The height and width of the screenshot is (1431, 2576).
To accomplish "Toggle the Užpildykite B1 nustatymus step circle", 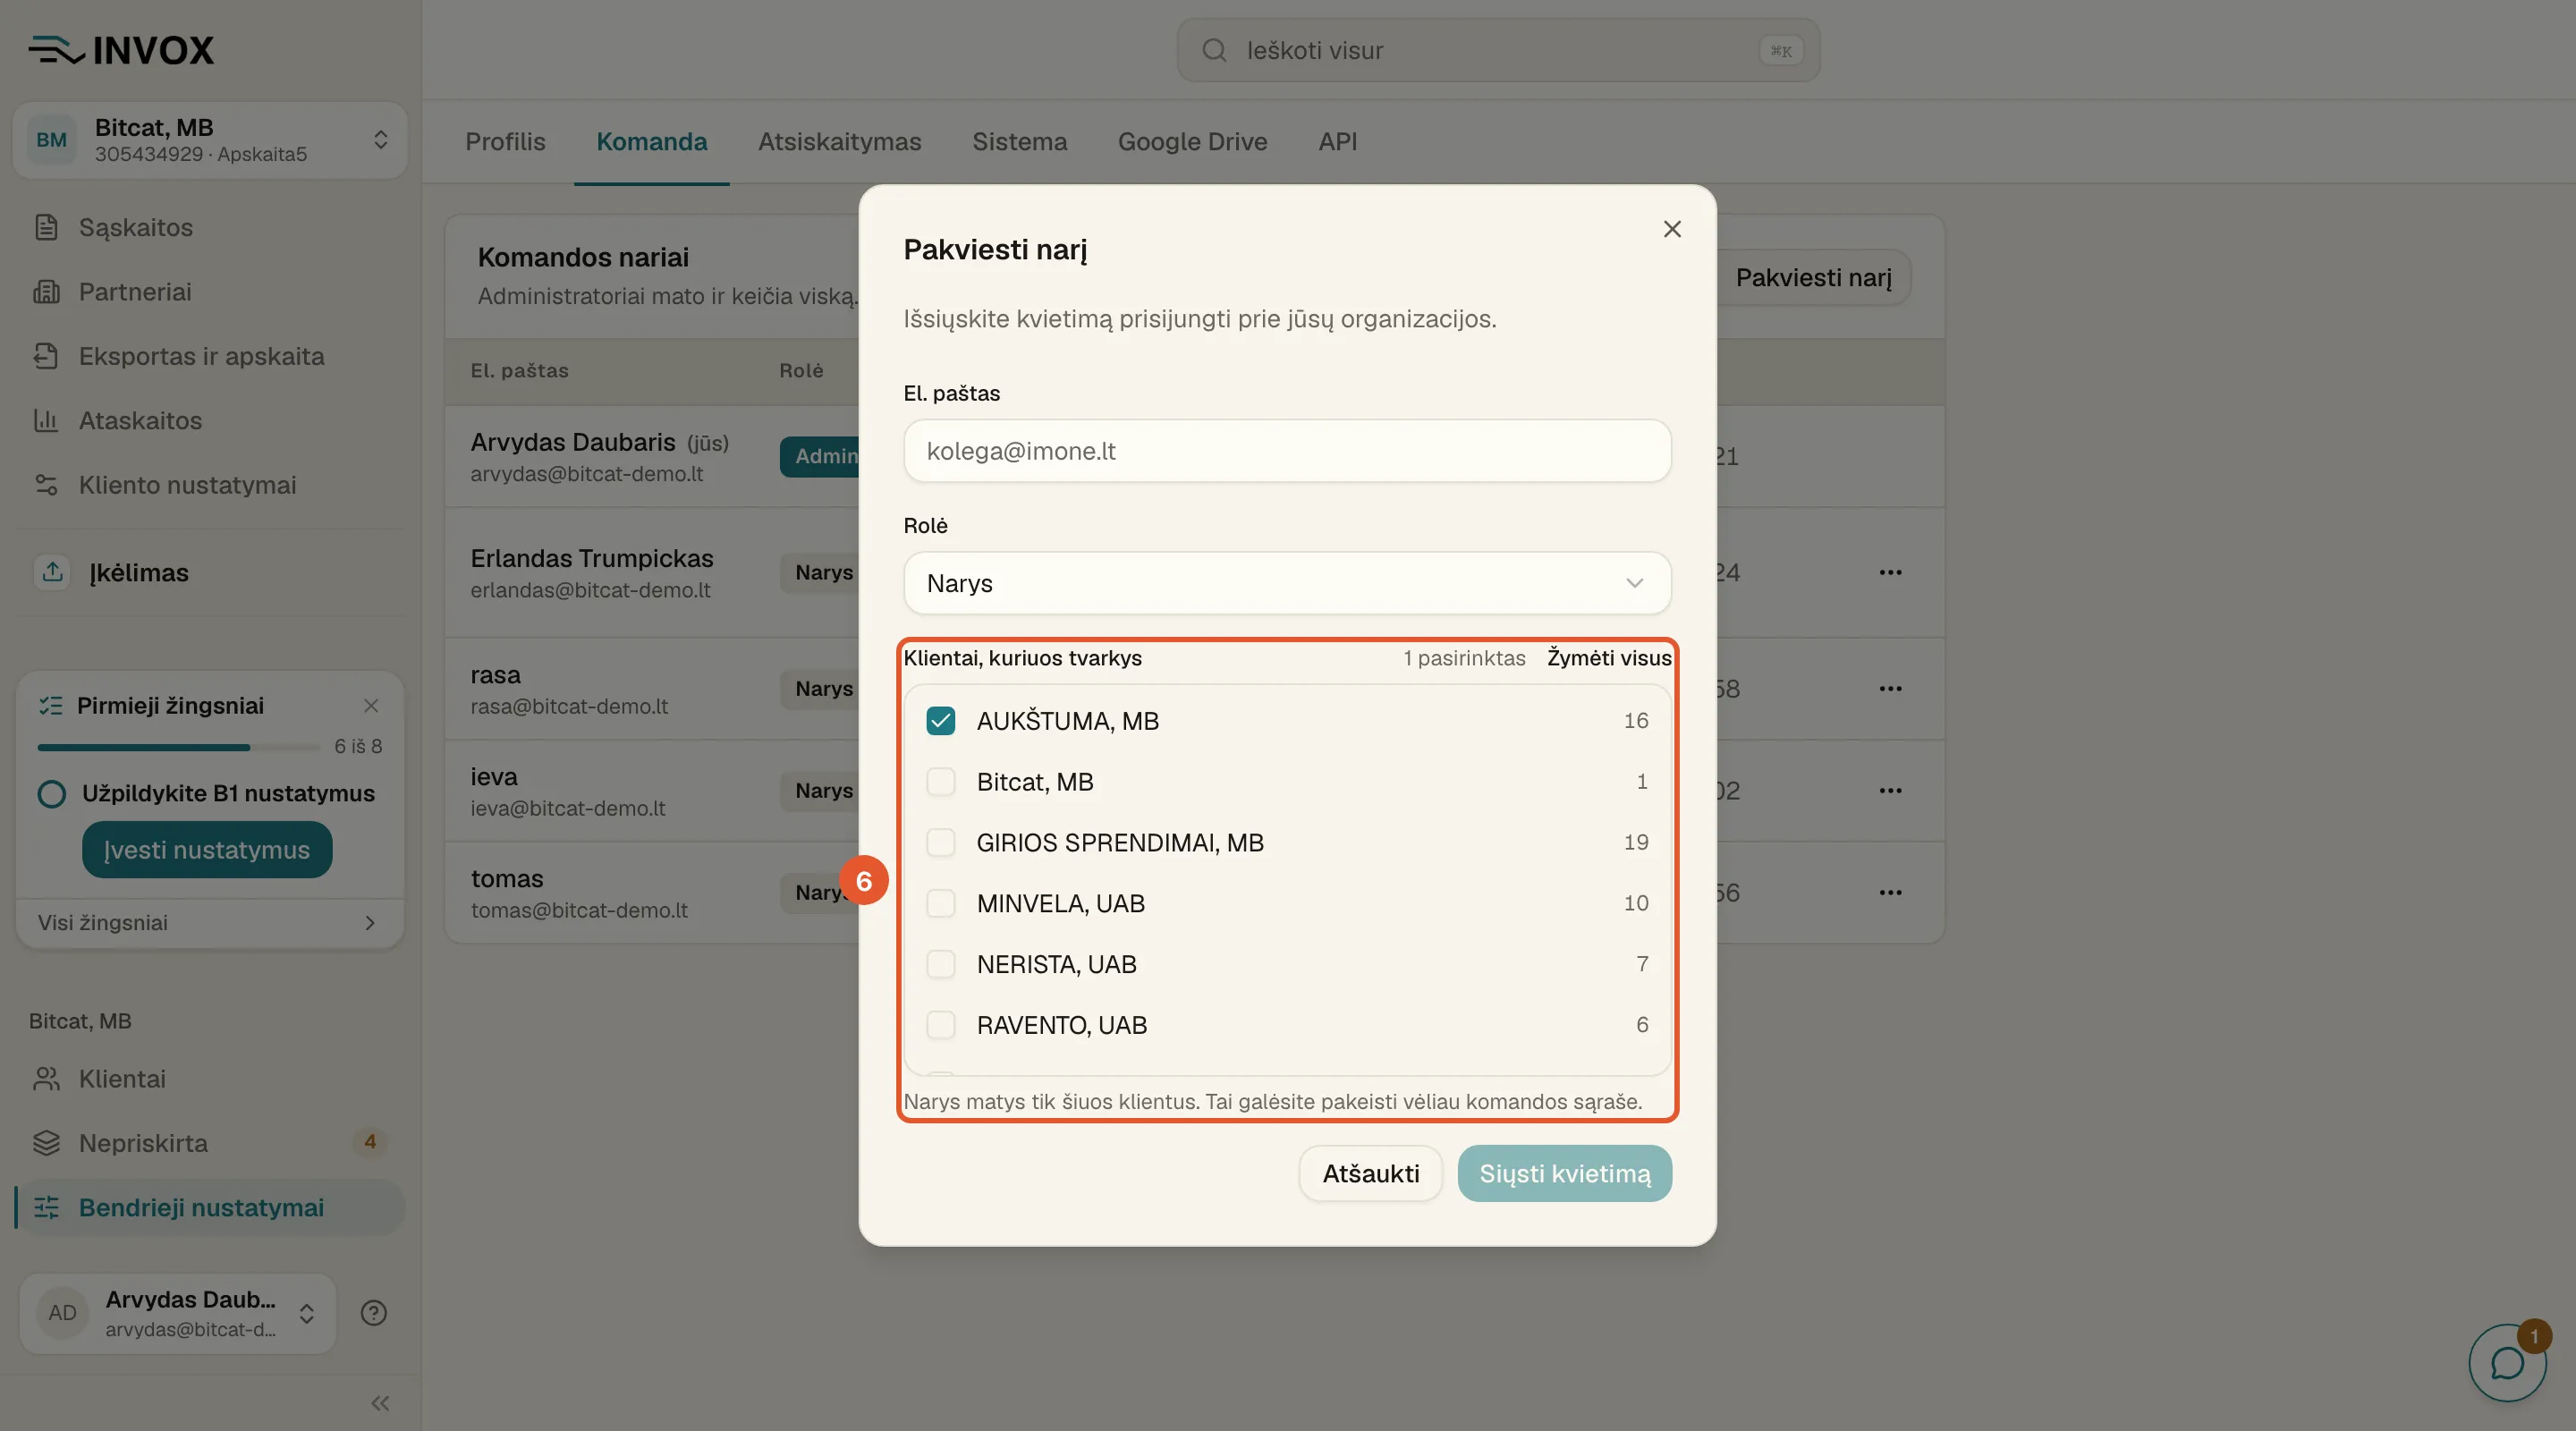I will click(52, 794).
